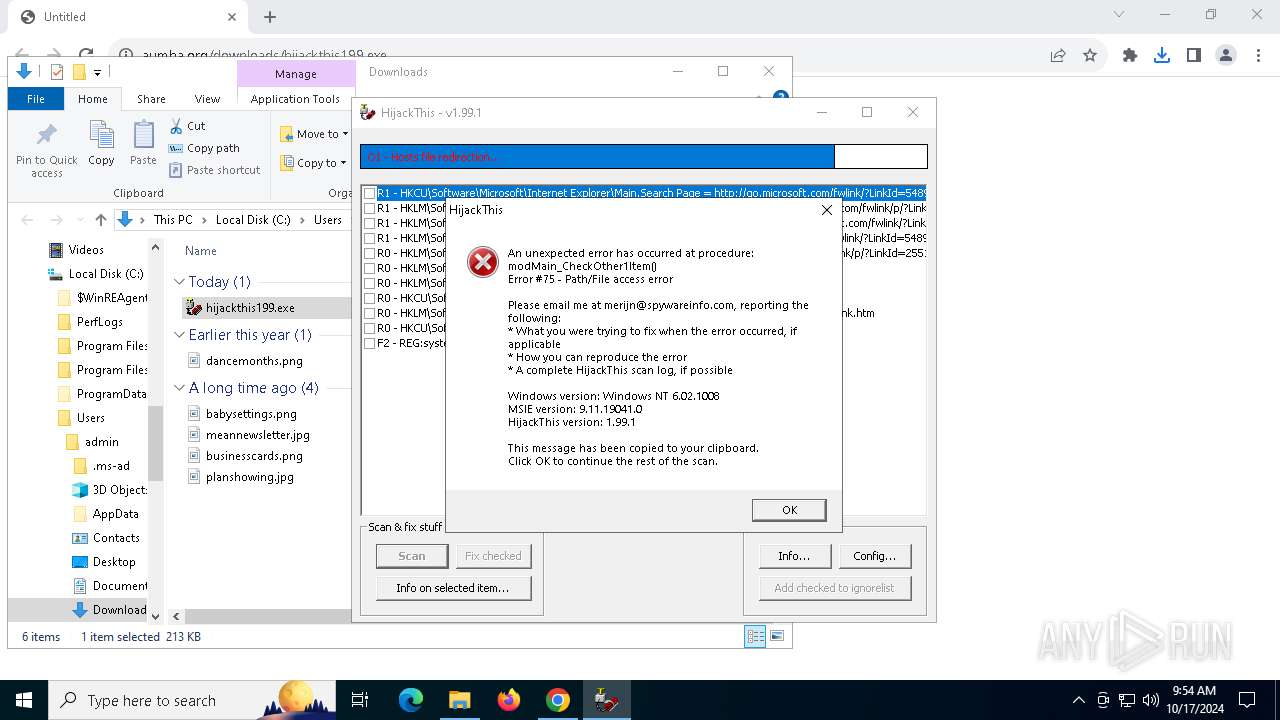Open the Move to dropdown

[314, 134]
